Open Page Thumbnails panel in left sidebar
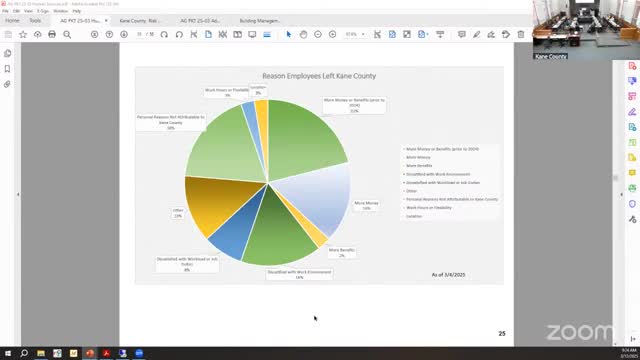The height and width of the screenshot is (360, 640). 7,53
